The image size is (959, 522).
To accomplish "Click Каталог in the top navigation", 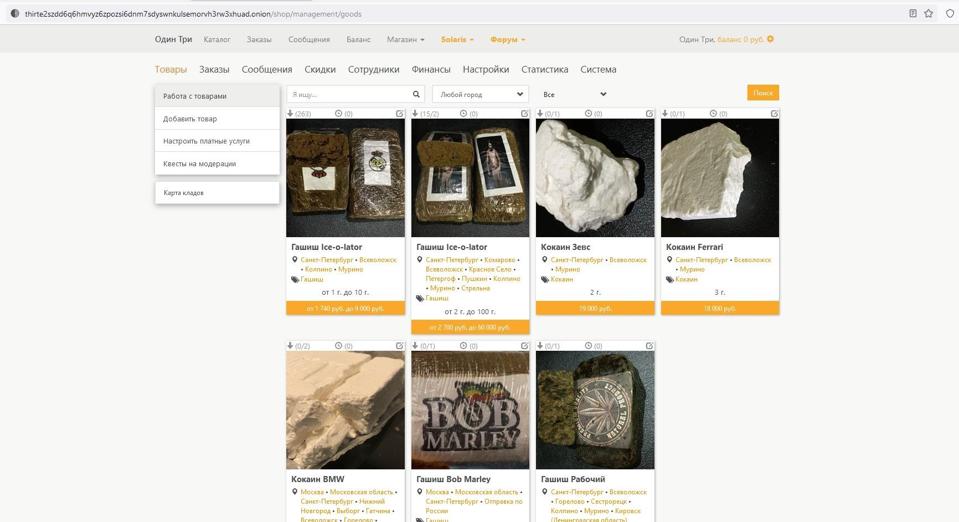I will coord(217,39).
